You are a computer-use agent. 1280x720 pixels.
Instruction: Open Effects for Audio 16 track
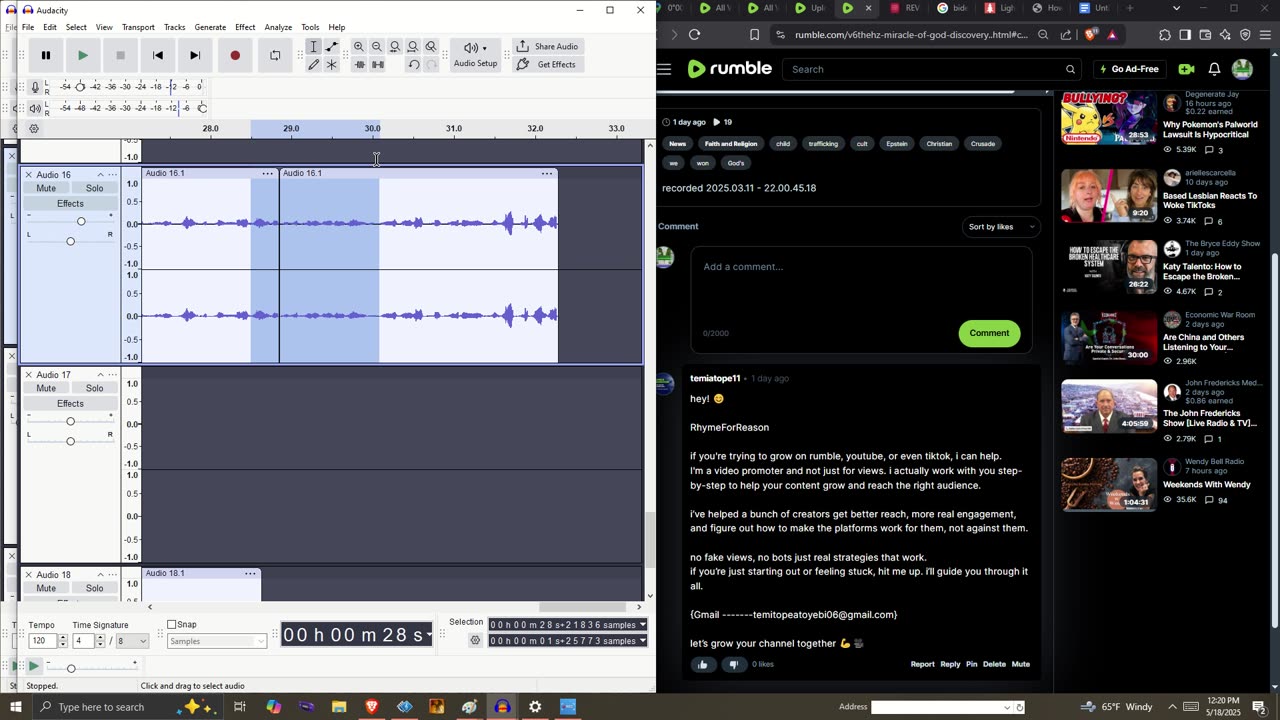[x=70, y=204]
